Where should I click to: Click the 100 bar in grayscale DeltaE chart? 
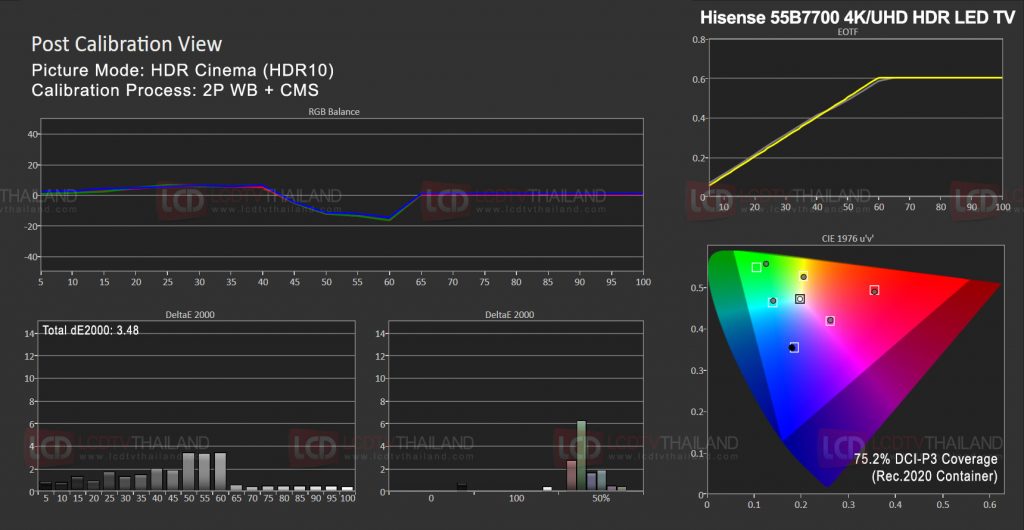point(347,488)
